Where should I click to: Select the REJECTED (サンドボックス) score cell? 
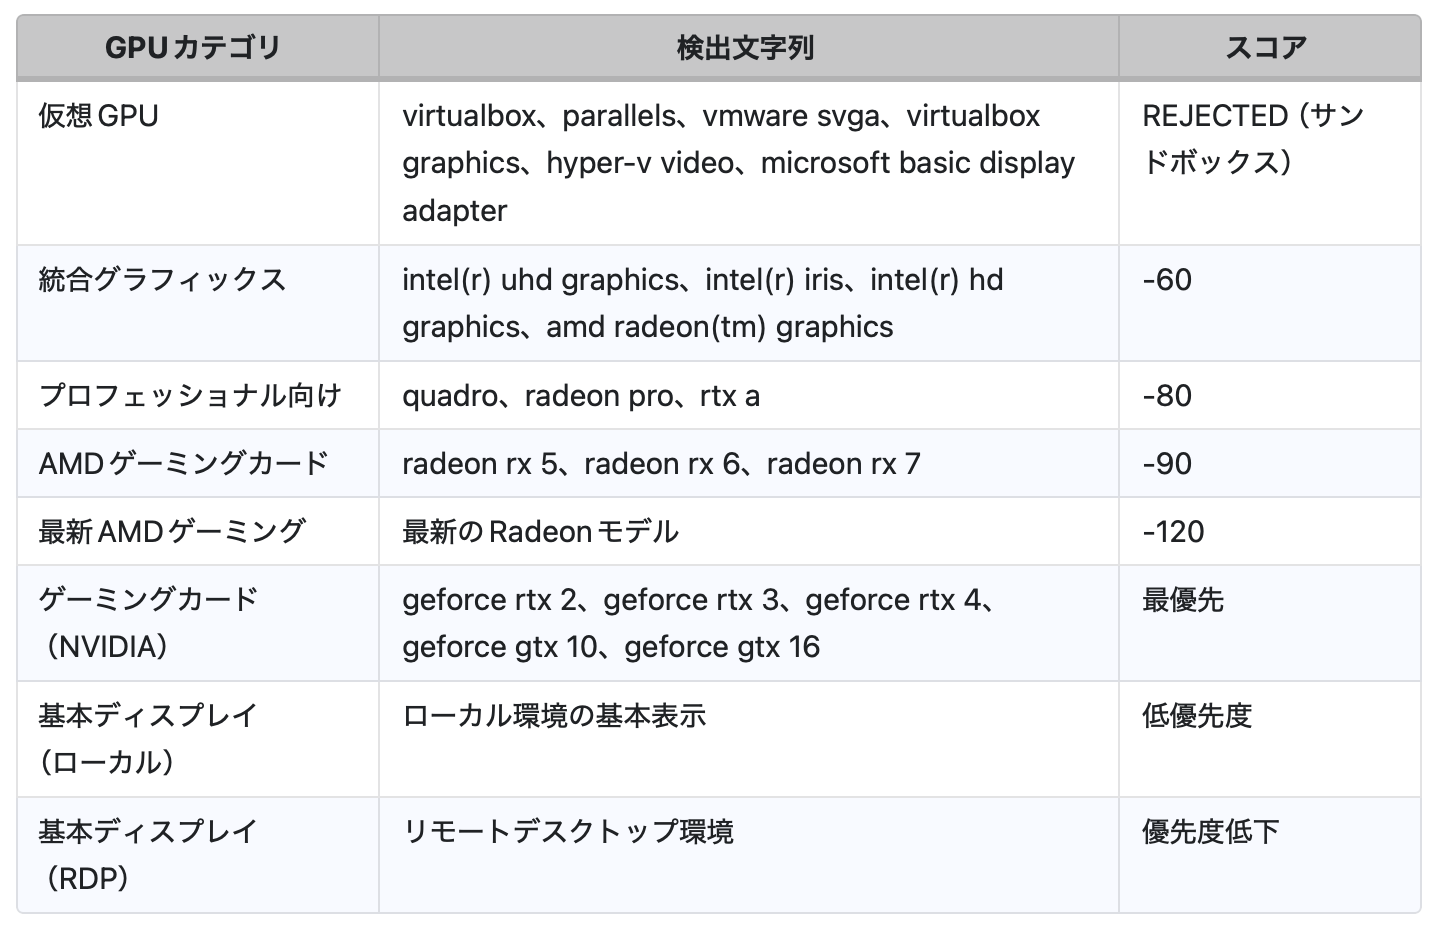[1252, 139]
